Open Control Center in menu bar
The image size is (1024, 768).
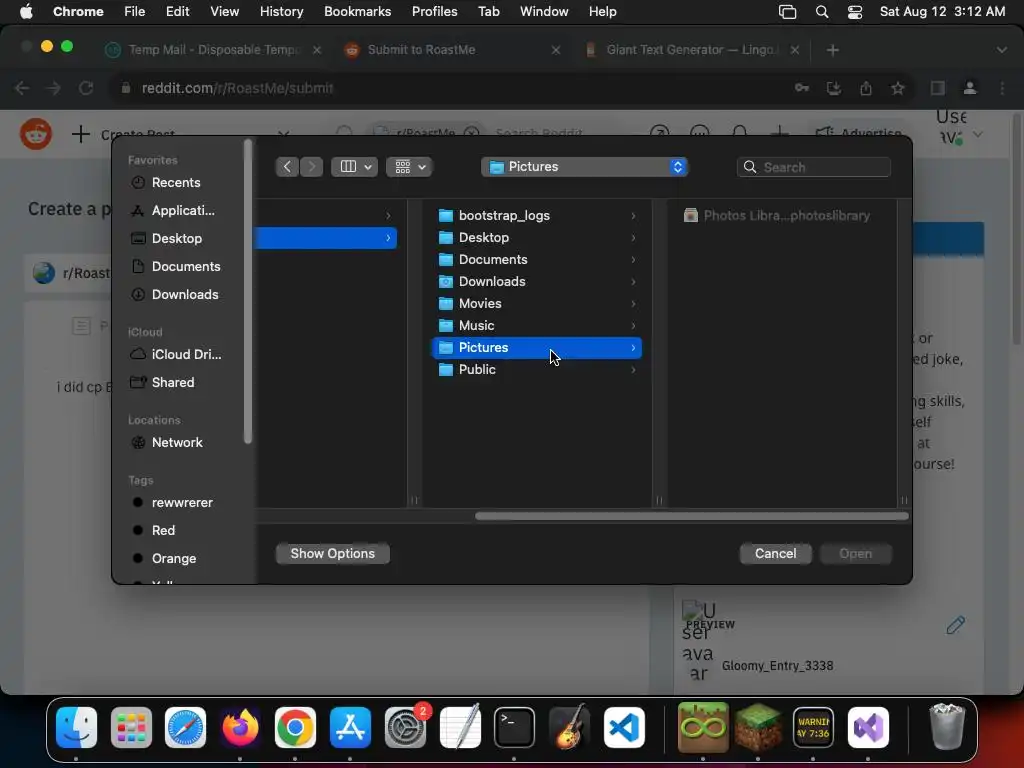[x=854, y=12]
